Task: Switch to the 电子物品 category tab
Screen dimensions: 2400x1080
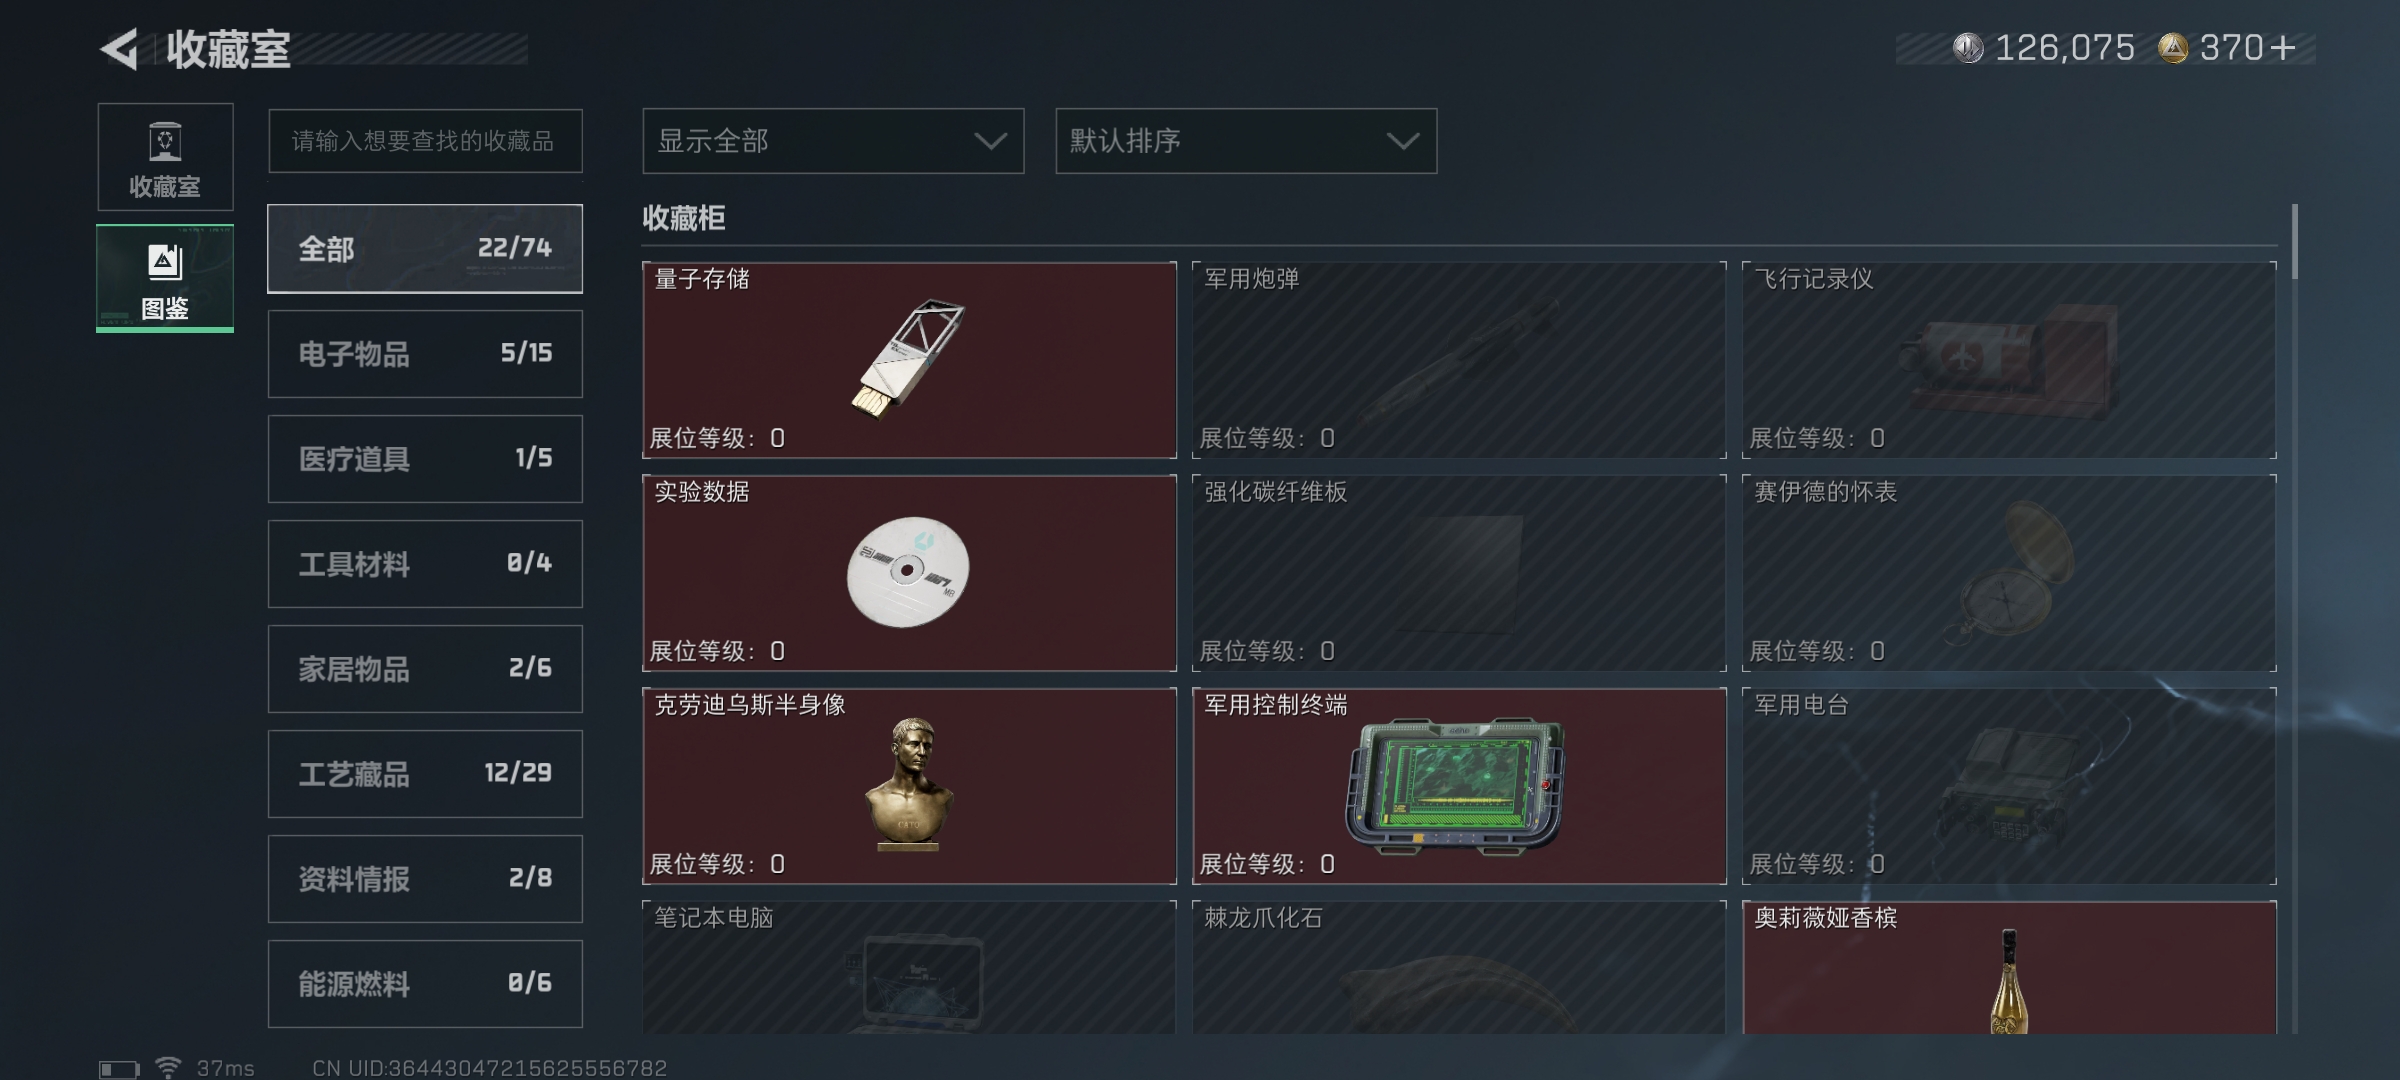Action: pyautogui.click(x=425, y=354)
